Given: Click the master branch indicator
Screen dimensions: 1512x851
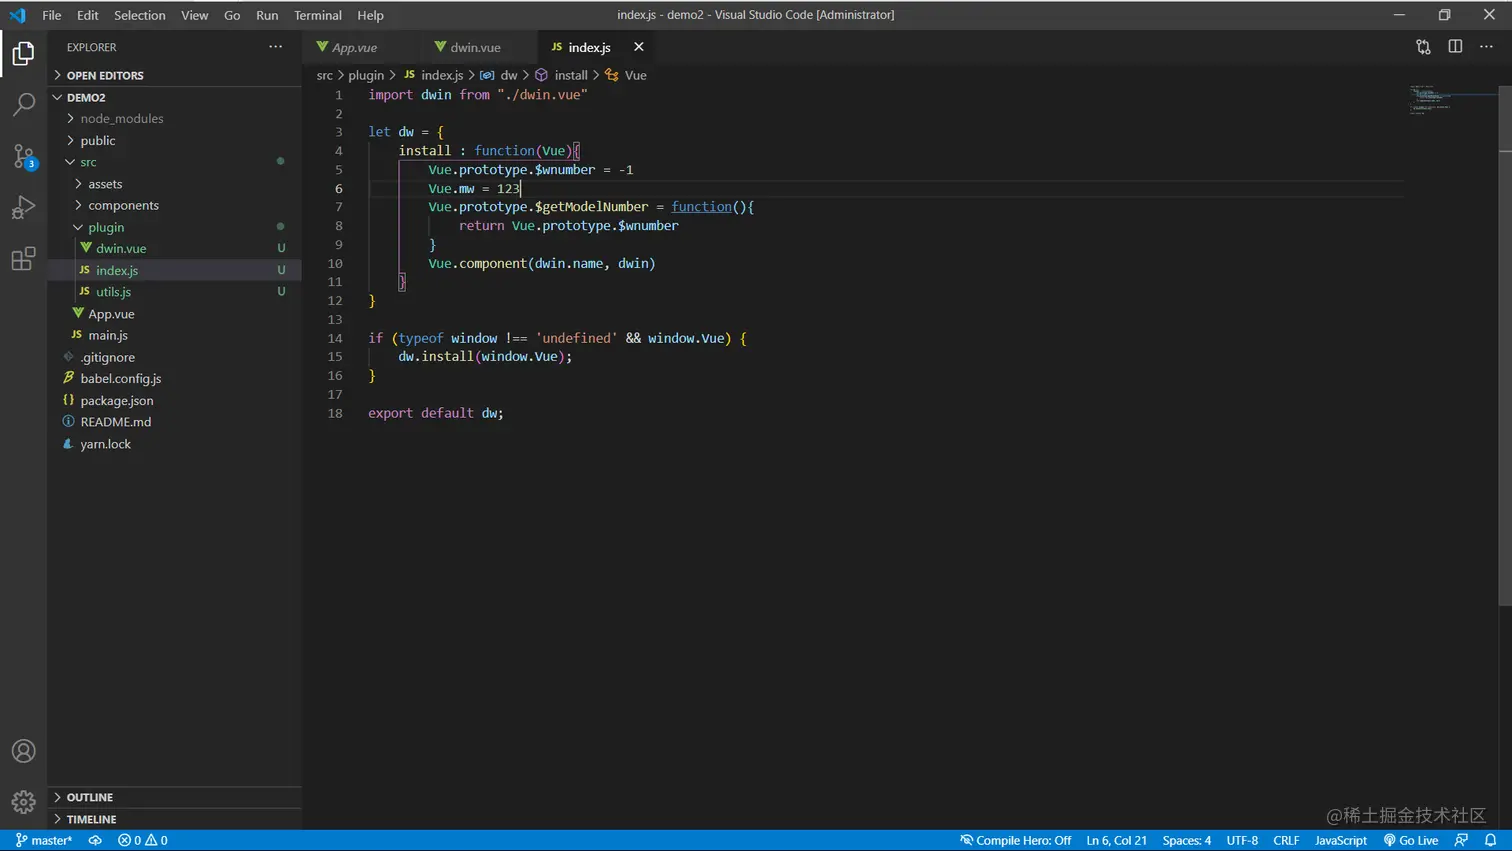Looking at the screenshot, I should pyautogui.click(x=44, y=840).
